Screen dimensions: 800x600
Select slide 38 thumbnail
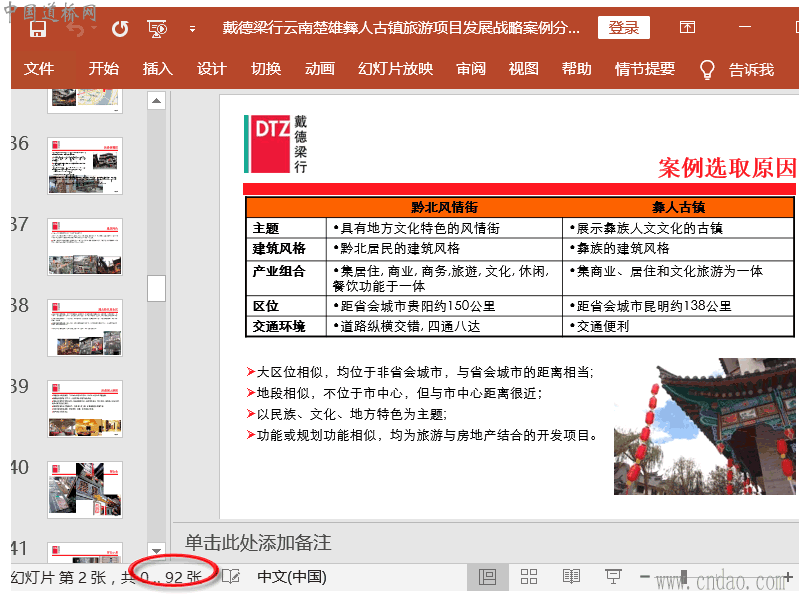tap(85, 327)
